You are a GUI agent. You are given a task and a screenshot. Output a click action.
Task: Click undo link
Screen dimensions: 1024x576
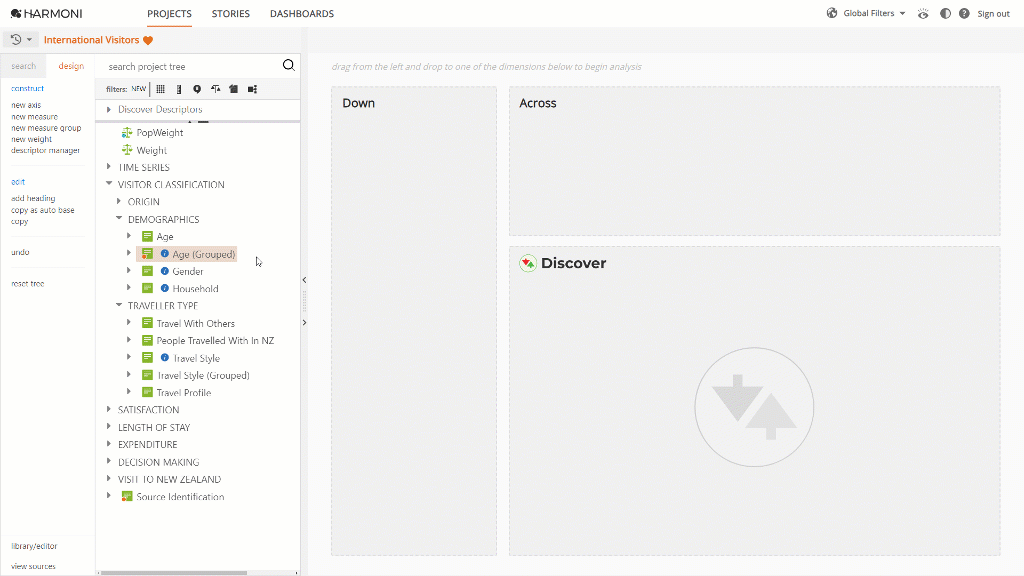pos(20,252)
